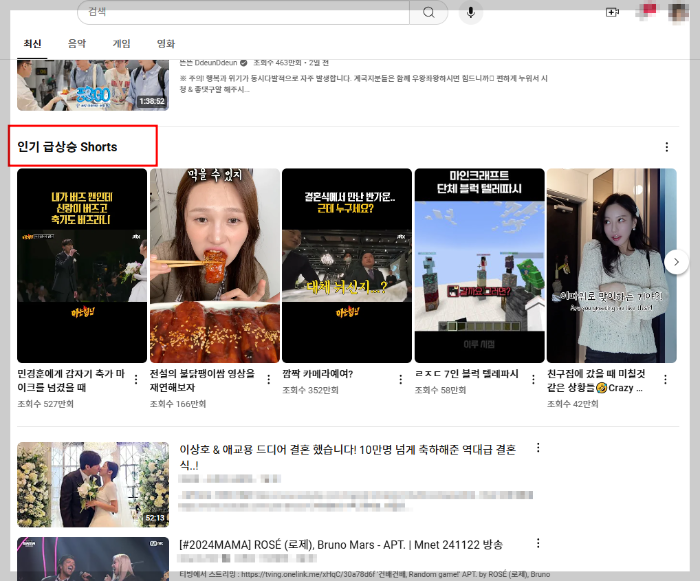The image size is (700, 581).
Task: Open the 2024MAMA ROSÉ video thumbnail
Action: coord(93,559)
